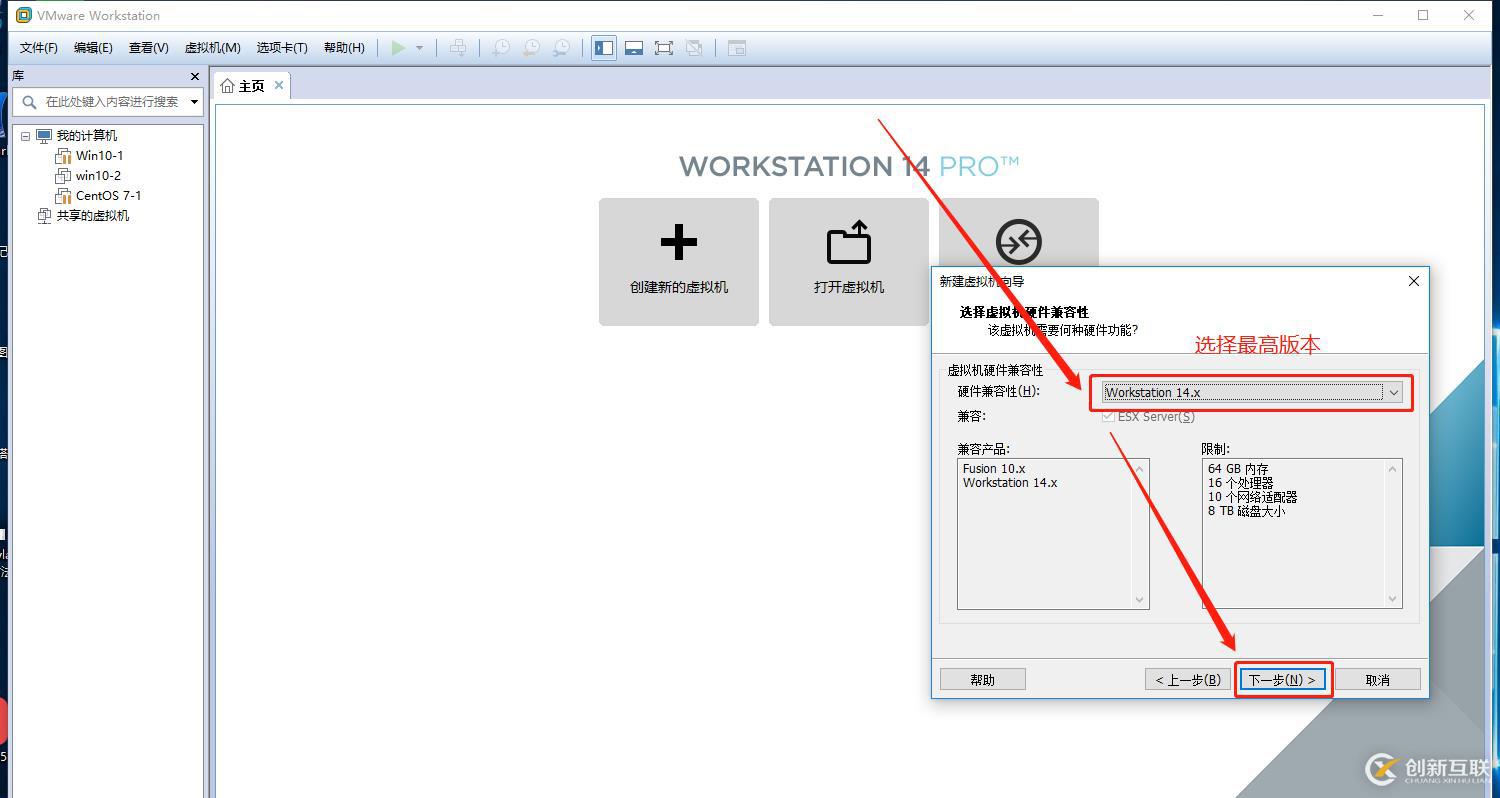
Task: Select the Win10-1 virtual machine
Action: 99,156
